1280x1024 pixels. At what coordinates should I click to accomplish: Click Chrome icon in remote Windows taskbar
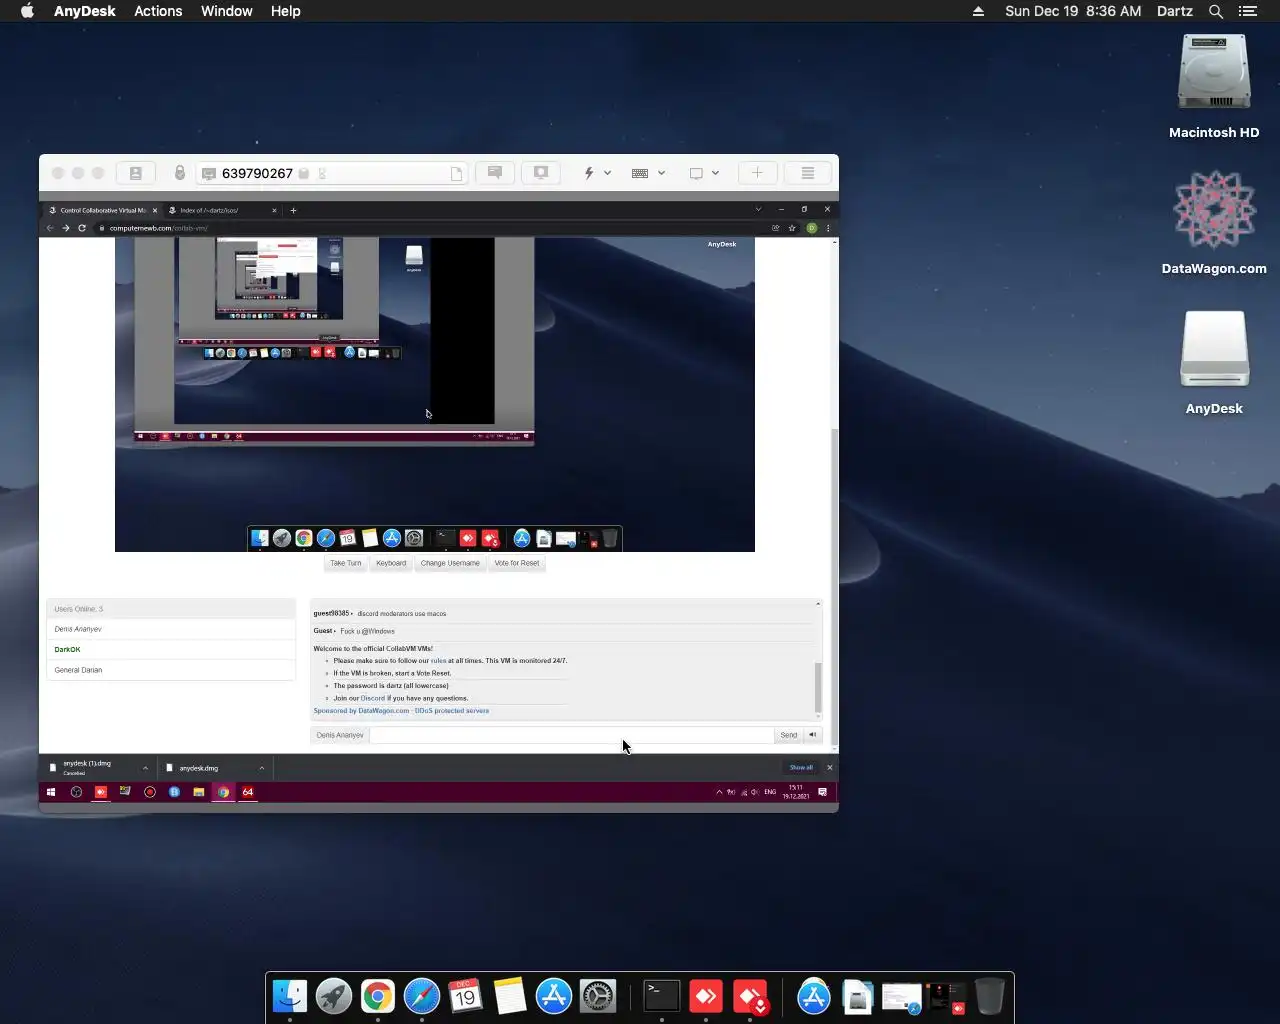[x=223, y=792]
